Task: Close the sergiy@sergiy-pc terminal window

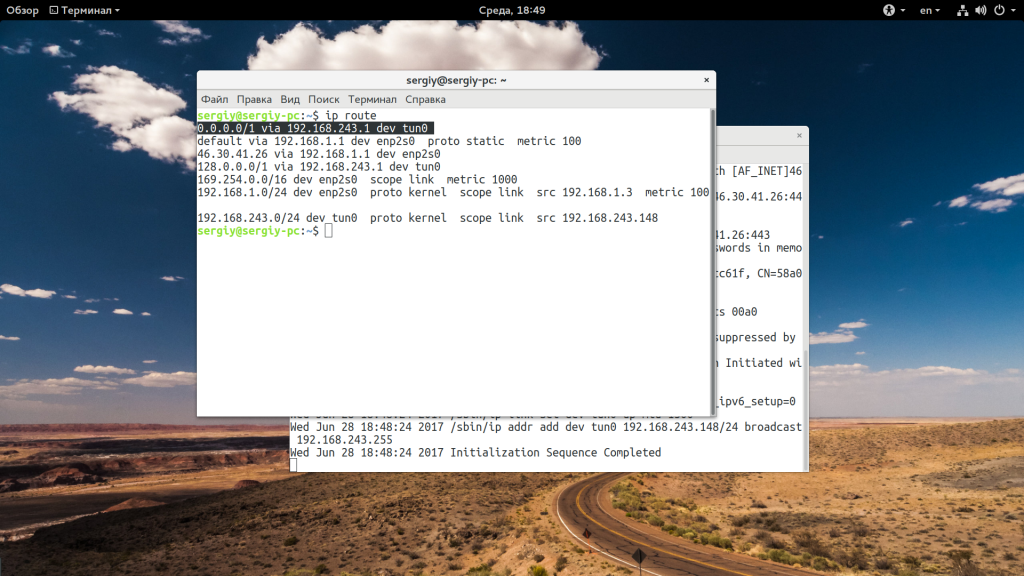Action: (x=707, y=80)
